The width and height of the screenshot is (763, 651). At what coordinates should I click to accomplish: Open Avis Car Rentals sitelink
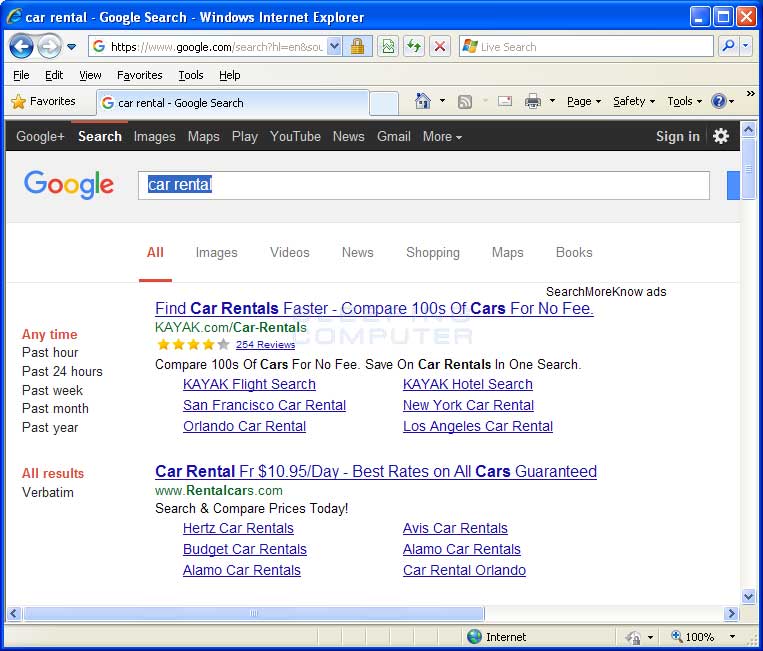455,528
